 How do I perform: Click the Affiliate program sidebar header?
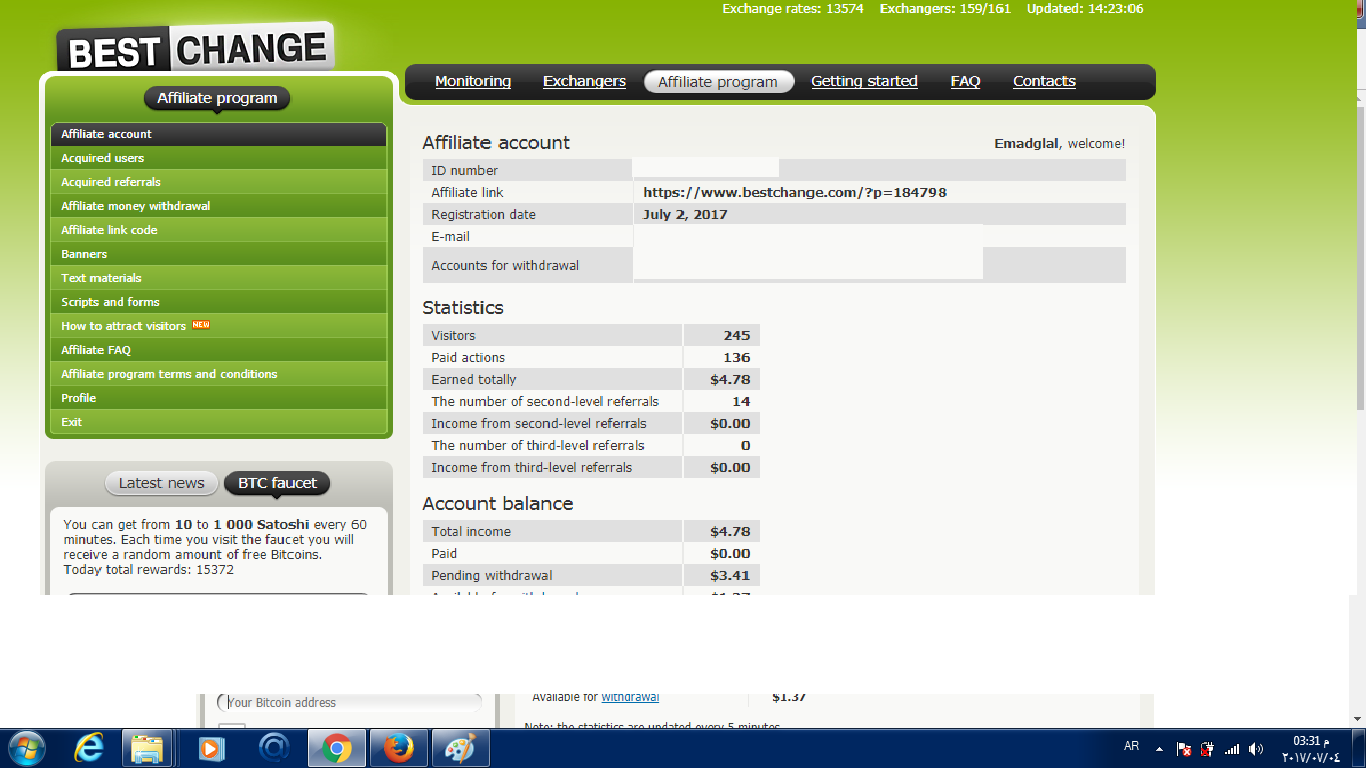click(217, 98)
